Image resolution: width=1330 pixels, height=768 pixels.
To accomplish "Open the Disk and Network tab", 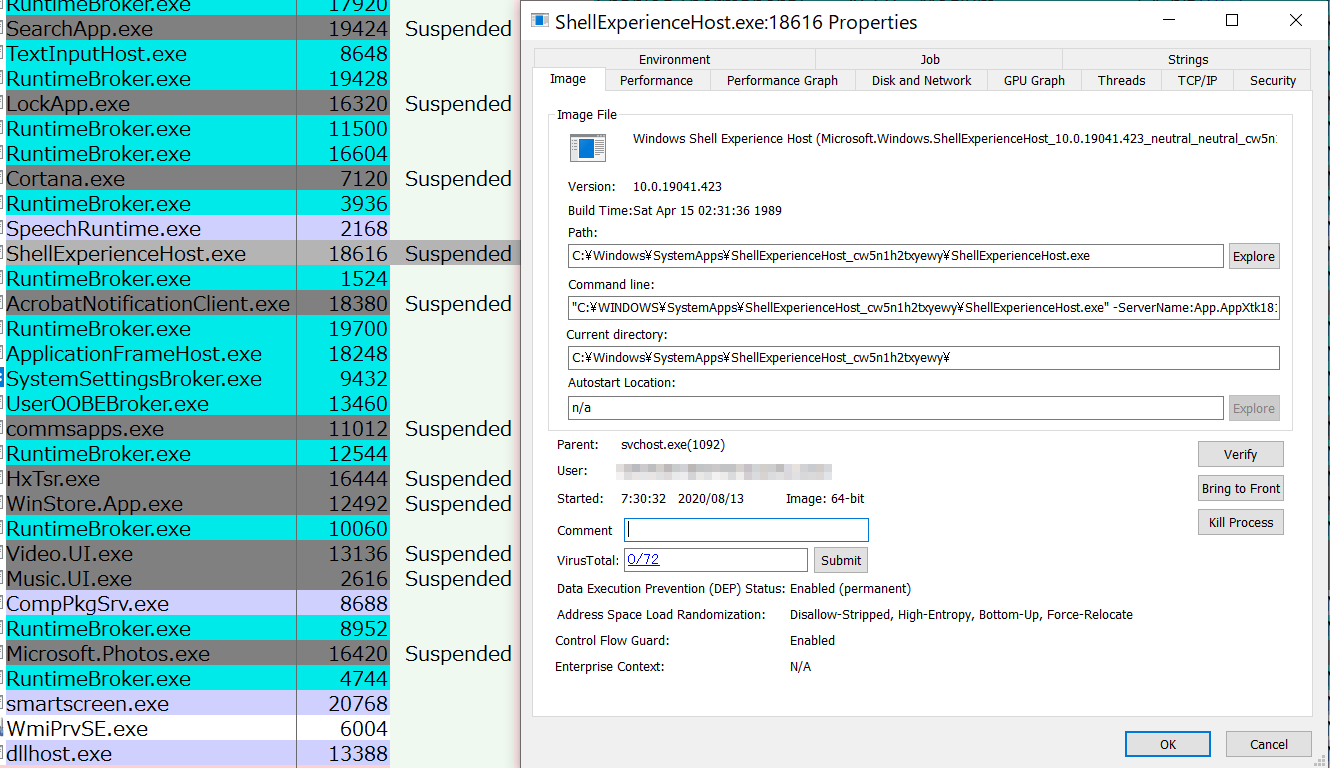I will [921, 81].
